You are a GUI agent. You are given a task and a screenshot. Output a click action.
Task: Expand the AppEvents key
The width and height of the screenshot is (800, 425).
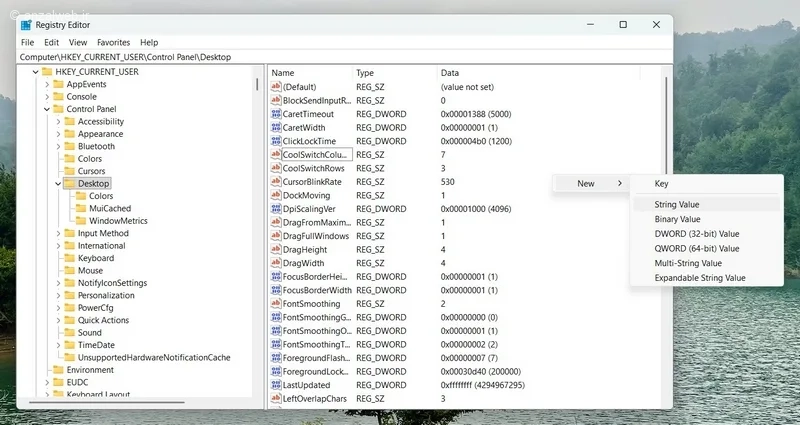pyautogui.click(x=47, y=84)
